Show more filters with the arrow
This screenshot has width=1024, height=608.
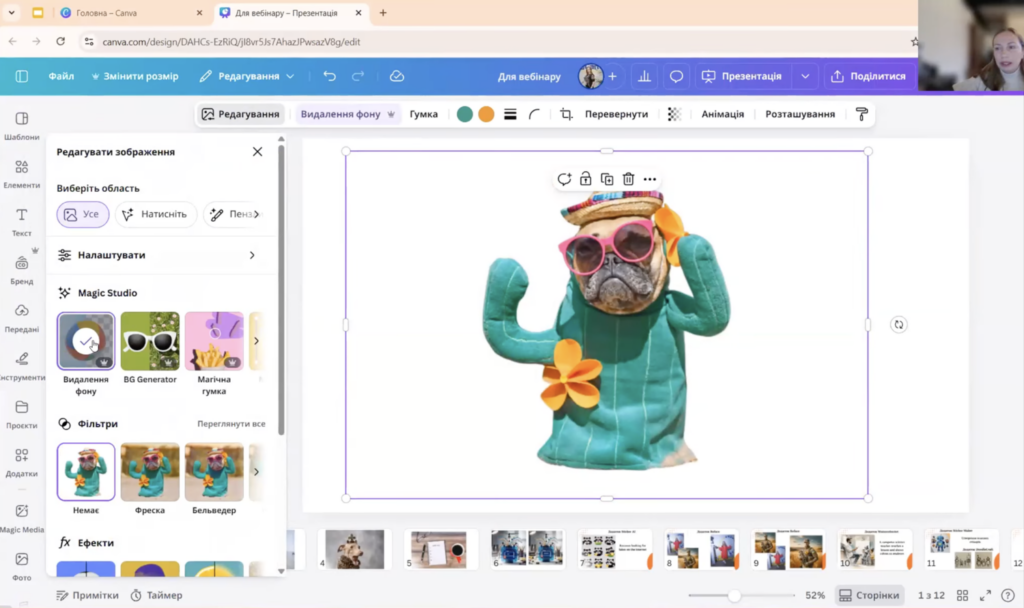click(256, 472)
